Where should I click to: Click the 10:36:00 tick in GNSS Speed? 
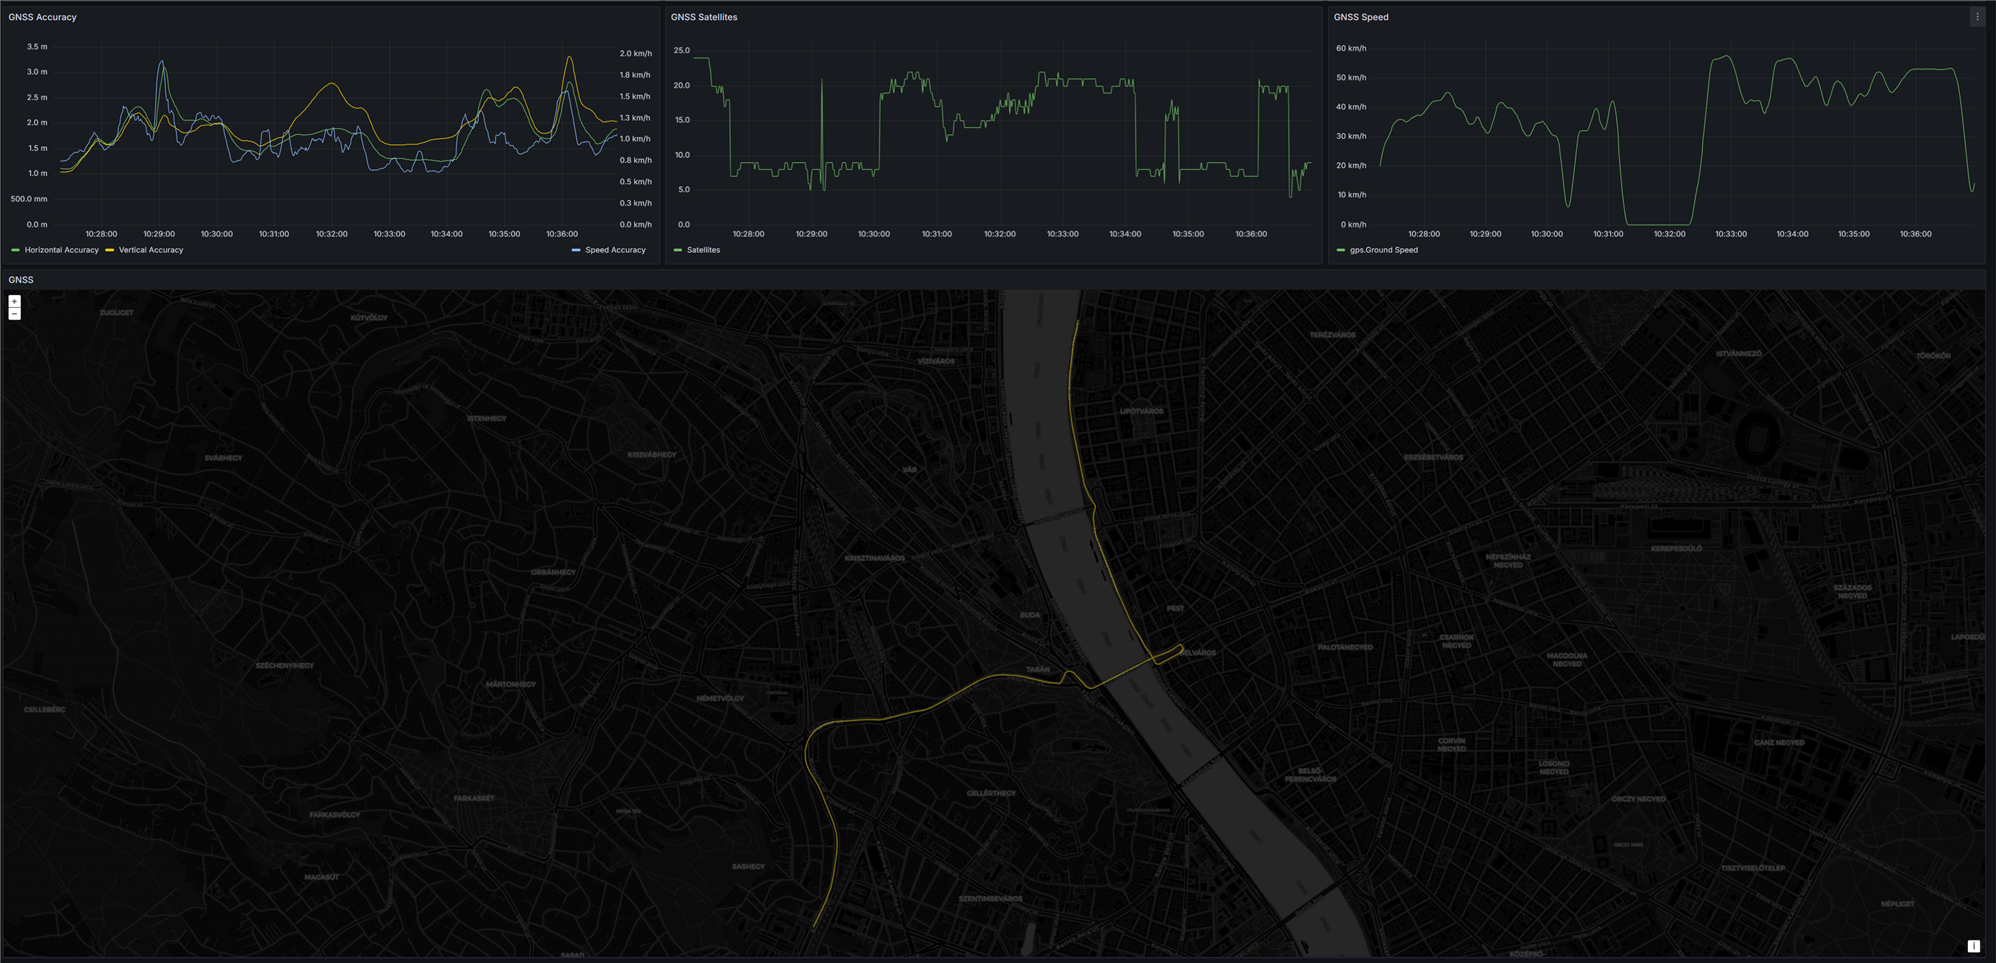click(1916, 234)
